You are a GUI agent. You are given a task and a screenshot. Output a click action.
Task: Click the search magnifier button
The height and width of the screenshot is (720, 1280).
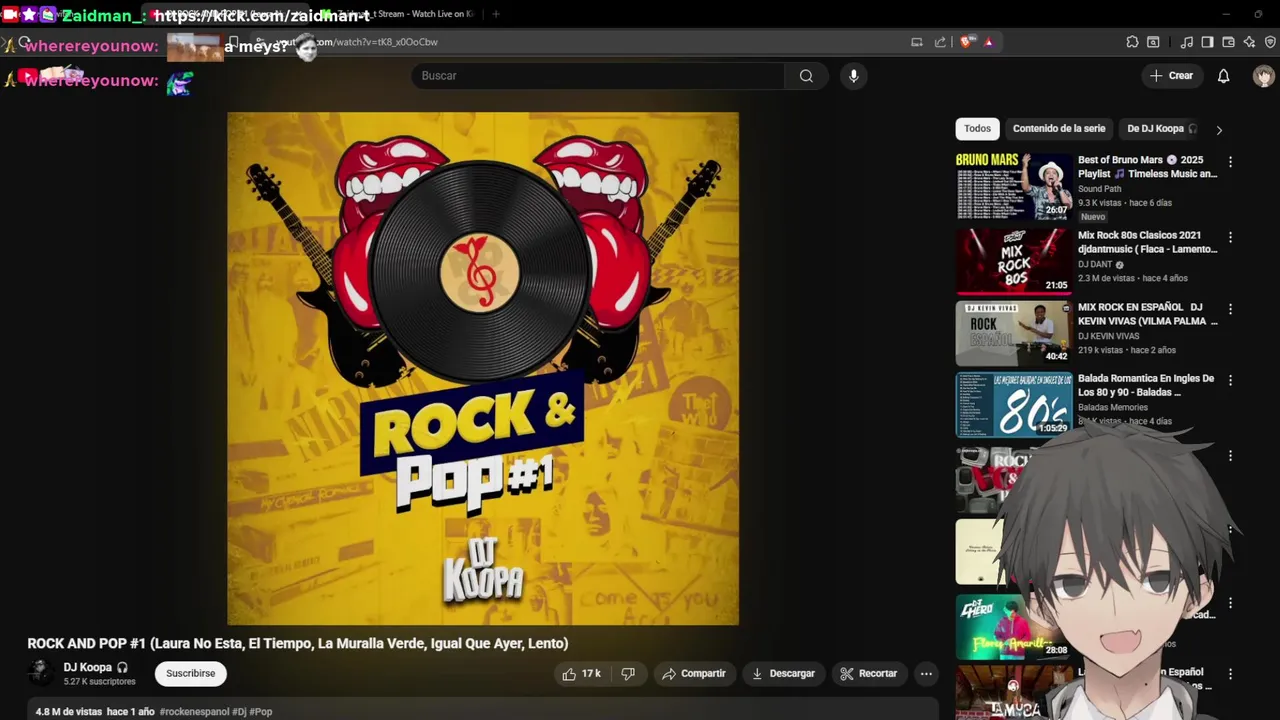(806, 76)
